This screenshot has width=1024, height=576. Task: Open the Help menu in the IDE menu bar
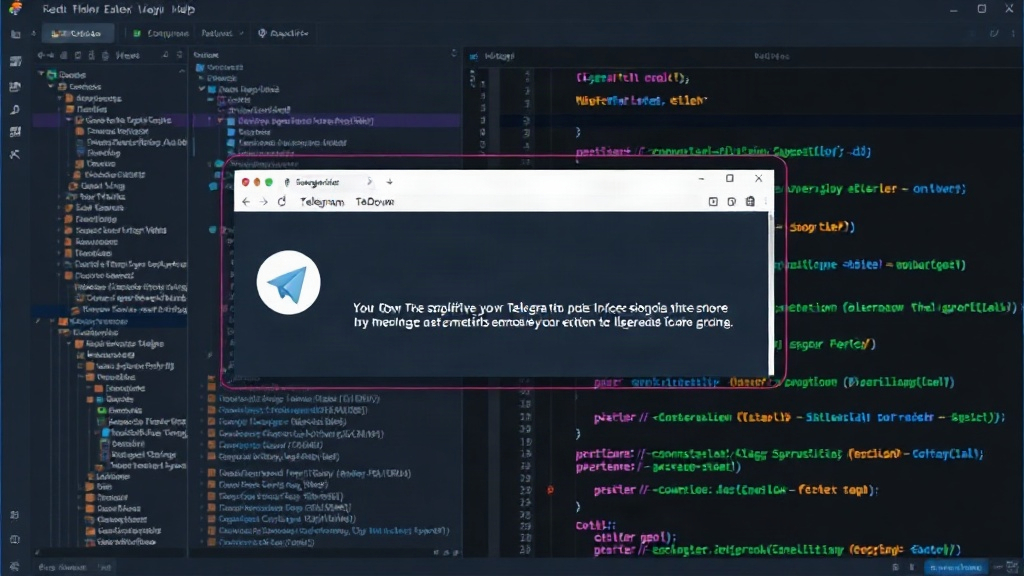(x=183, y=9)
